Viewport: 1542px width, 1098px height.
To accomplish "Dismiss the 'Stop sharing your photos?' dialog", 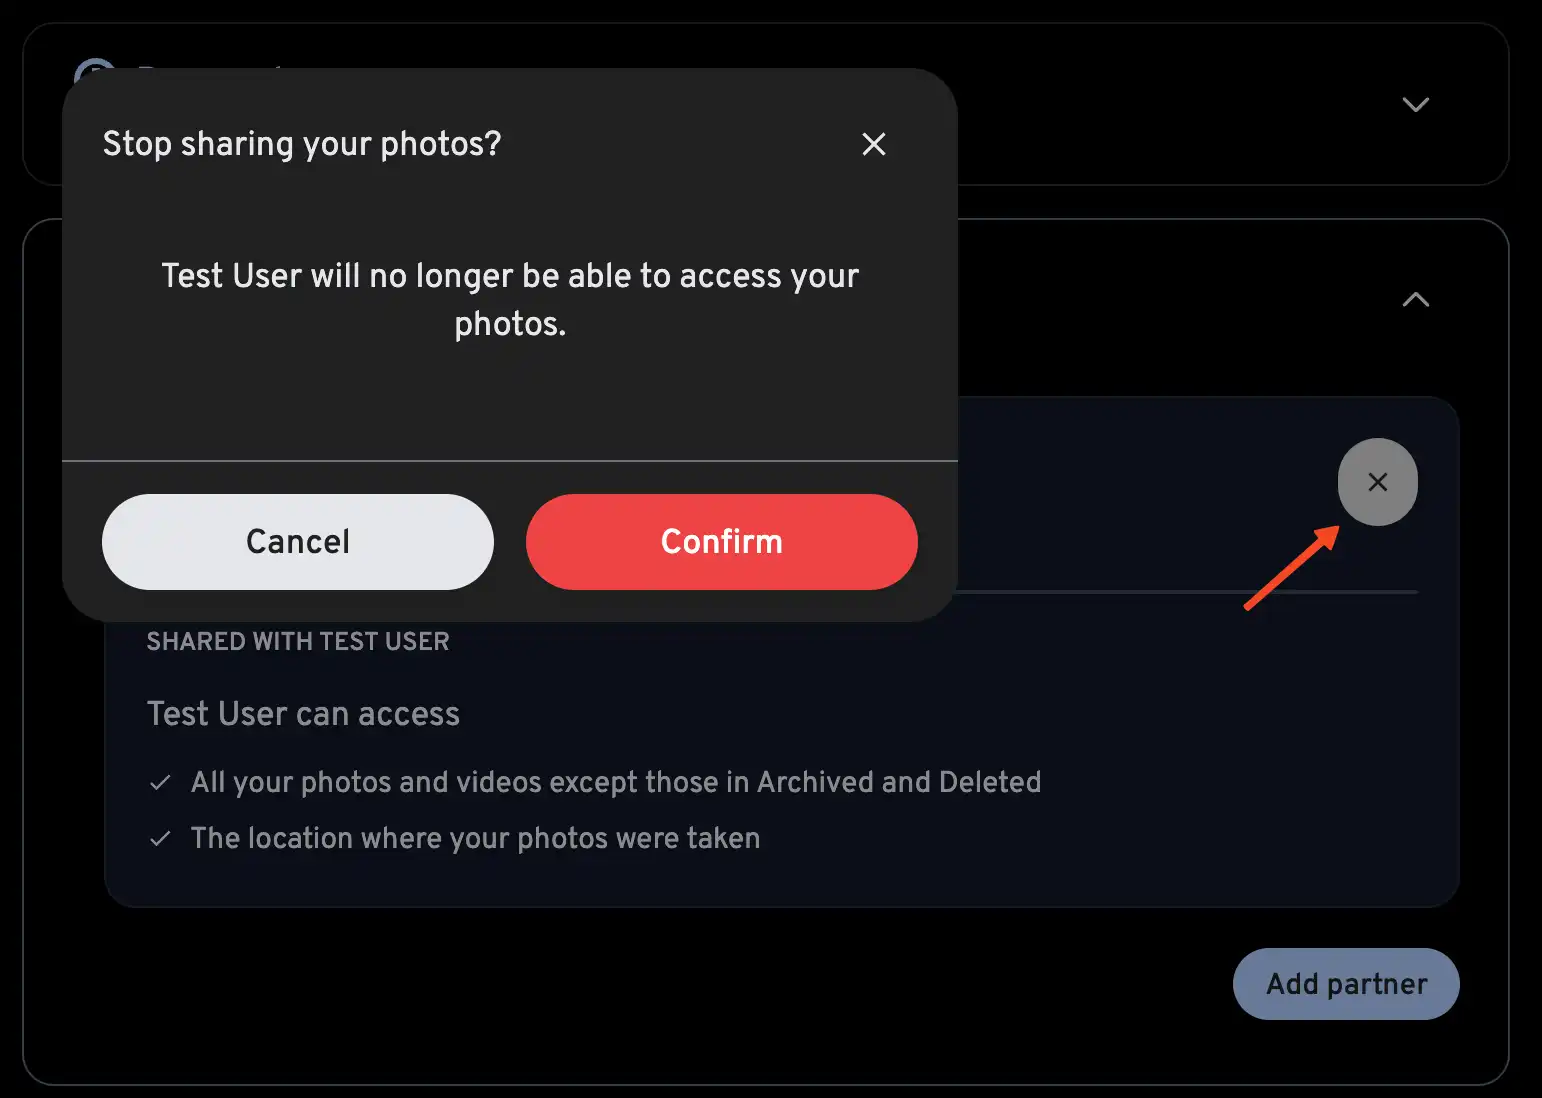I will 873,144.
